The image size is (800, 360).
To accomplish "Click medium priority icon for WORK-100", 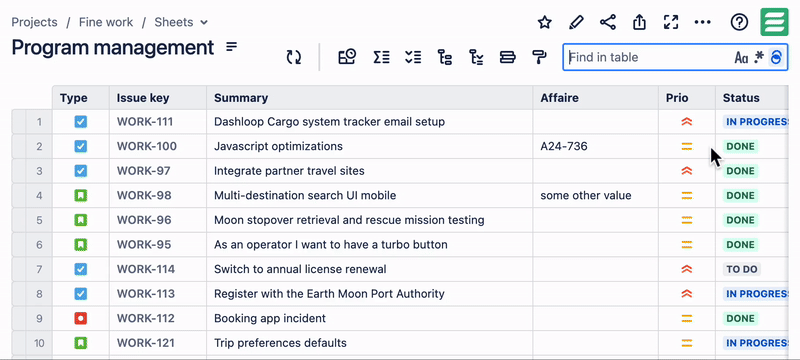I will pyautogui.click(x=687, y=146).
